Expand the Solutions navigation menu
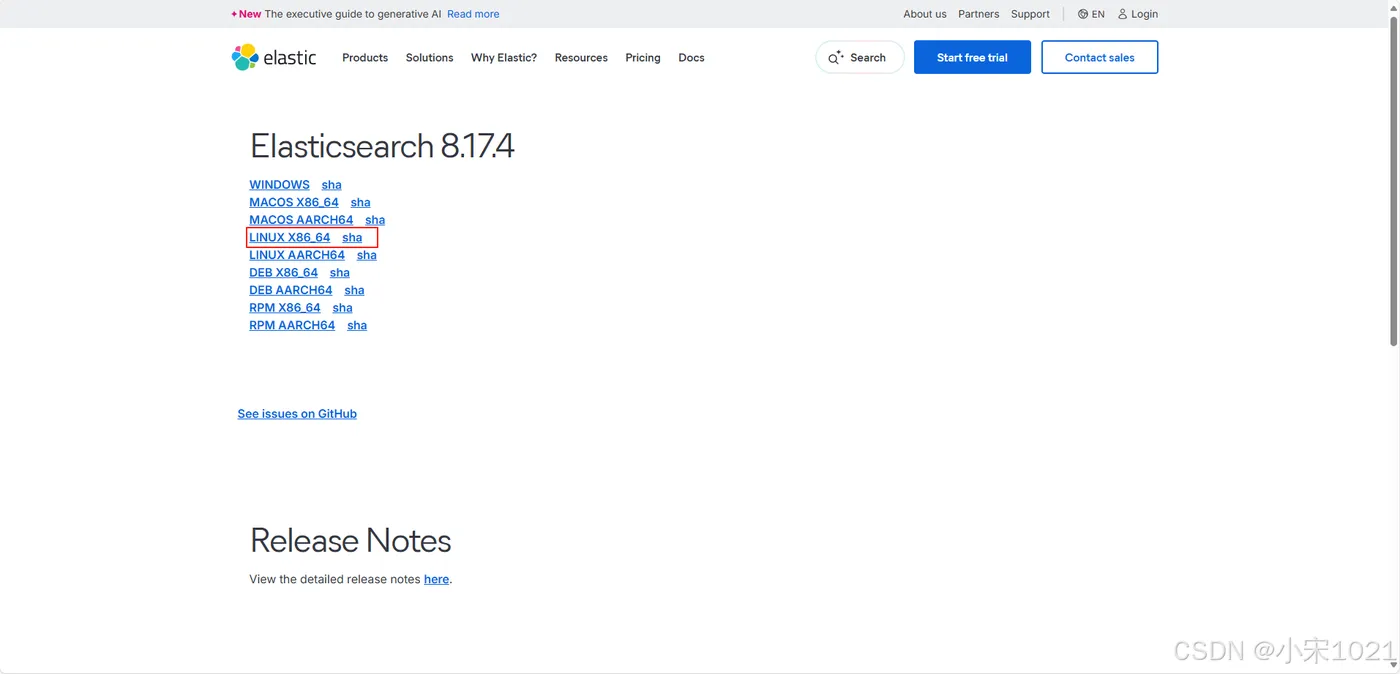This screenshot has width=1400, height=674. click(429, 58)
